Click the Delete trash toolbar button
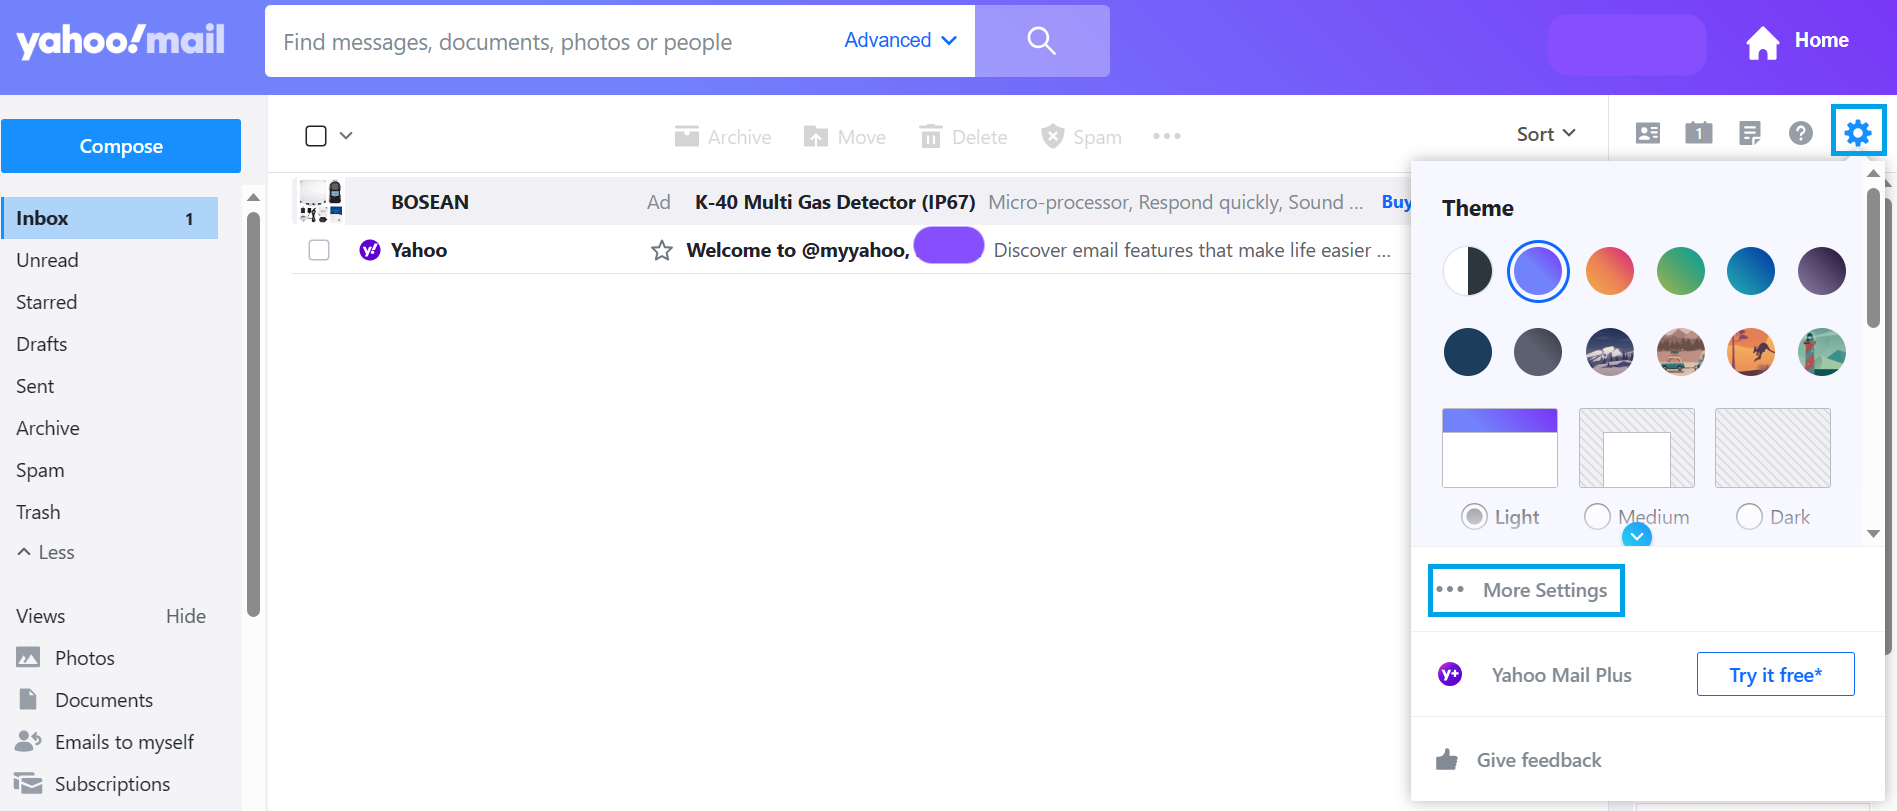1897x811 pixels. tap(963, 137)
